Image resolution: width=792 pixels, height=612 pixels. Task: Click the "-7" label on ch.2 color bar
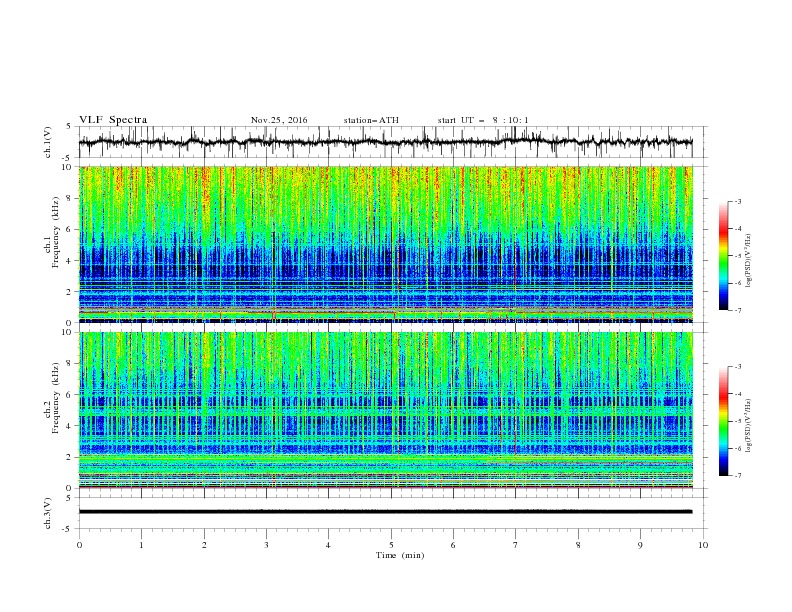pos(737,476)
